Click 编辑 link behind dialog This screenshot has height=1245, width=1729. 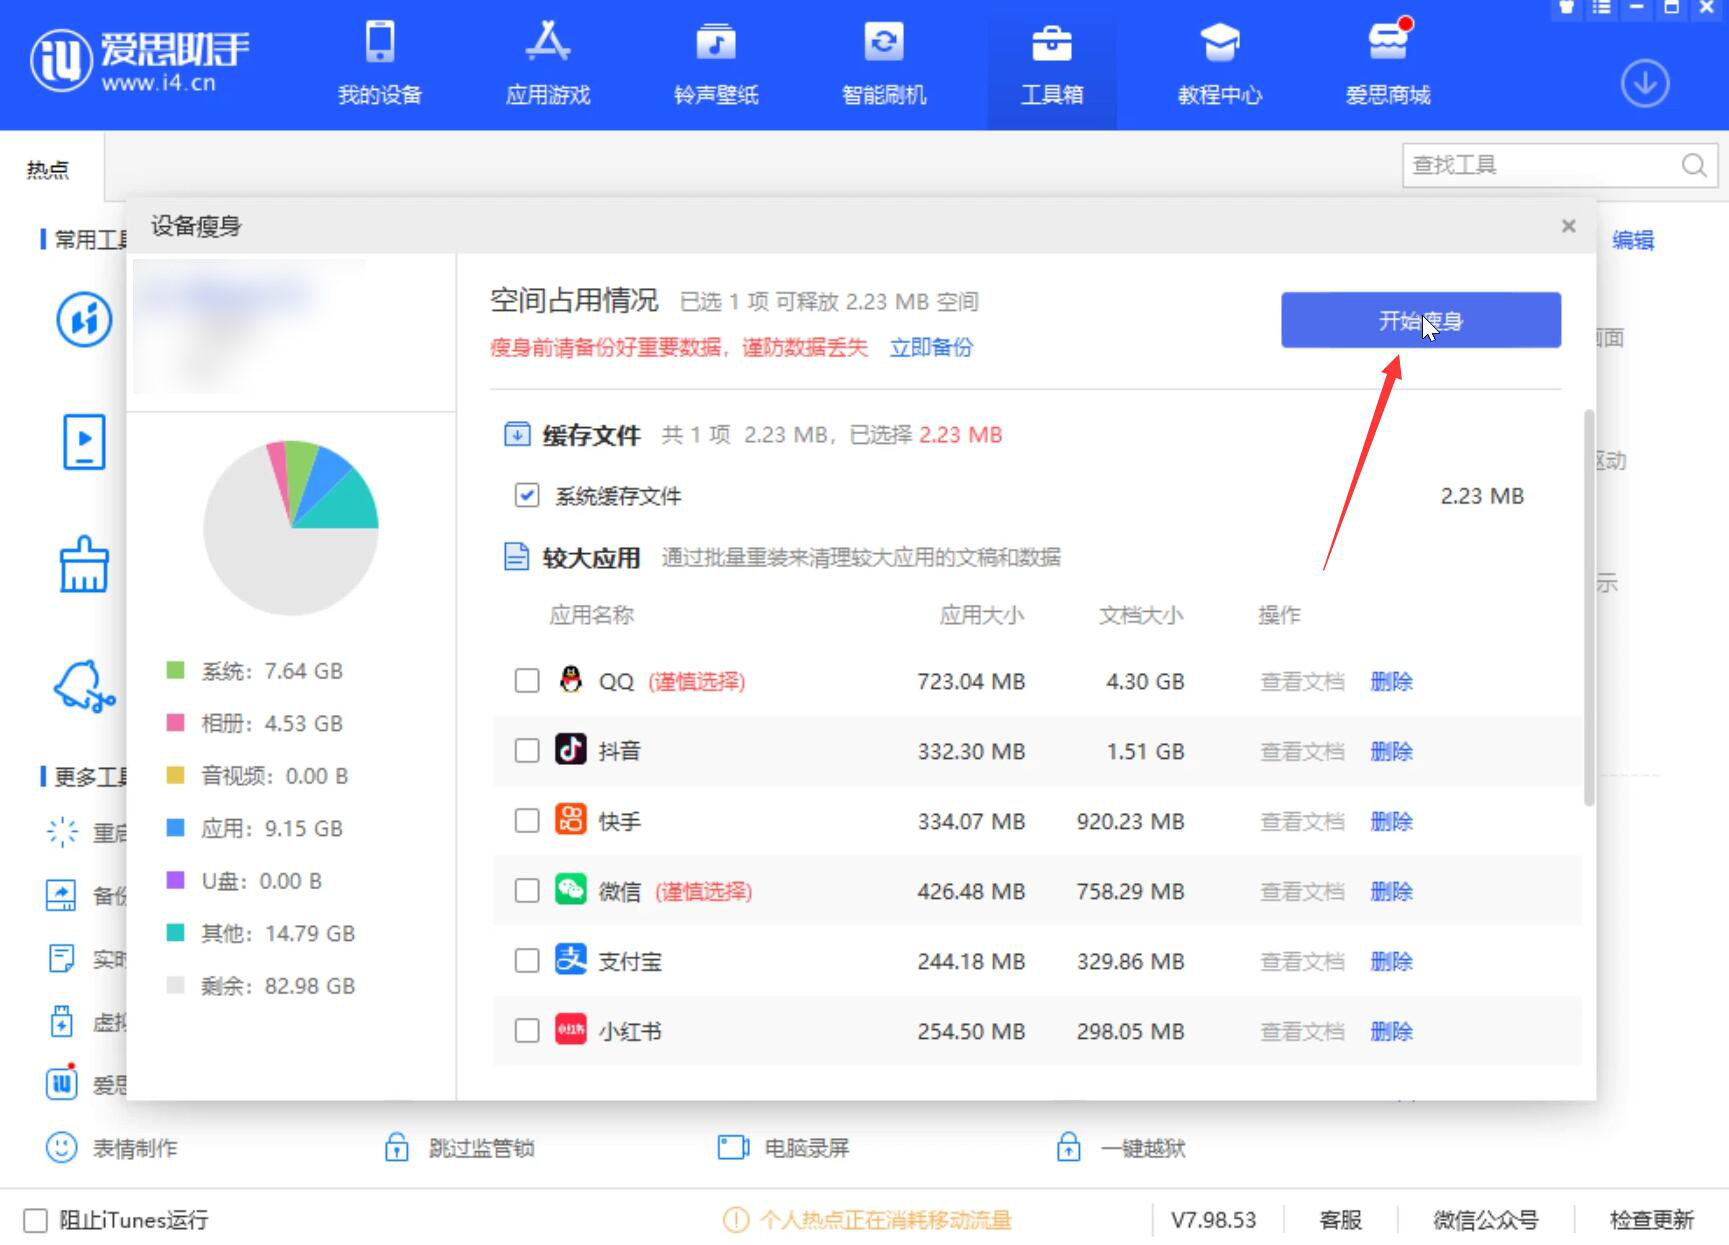(1633, 240)
